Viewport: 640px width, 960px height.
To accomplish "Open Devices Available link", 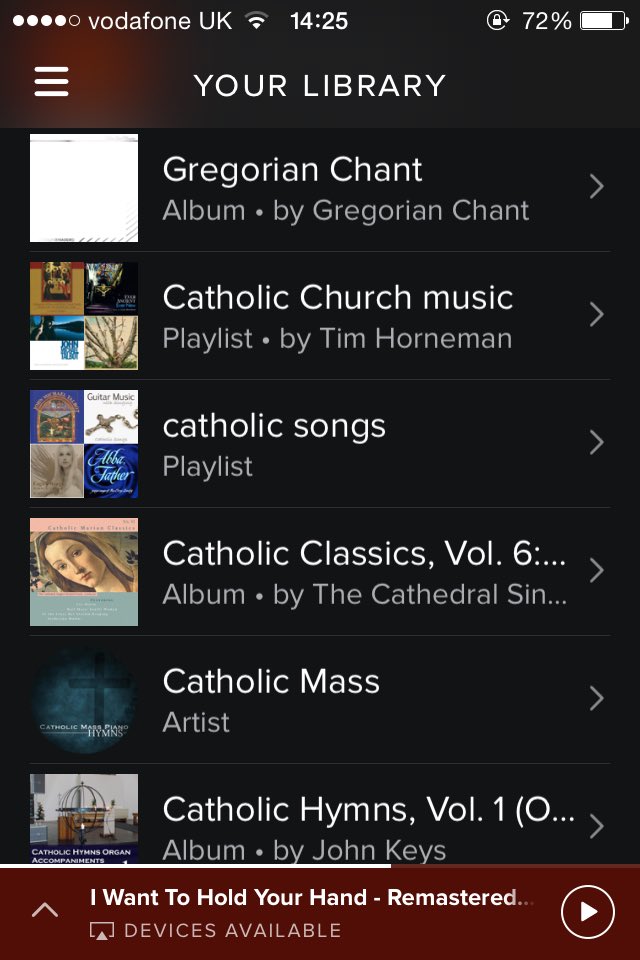I will click(232, 931).
